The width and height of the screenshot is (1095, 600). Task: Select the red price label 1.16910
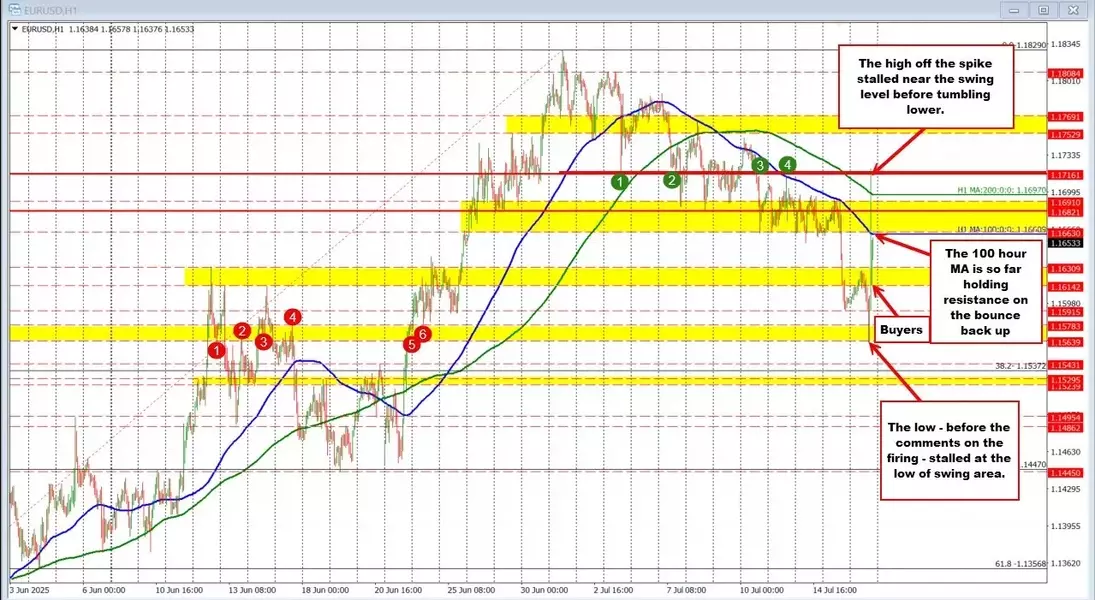click(x=1065, y=202)
